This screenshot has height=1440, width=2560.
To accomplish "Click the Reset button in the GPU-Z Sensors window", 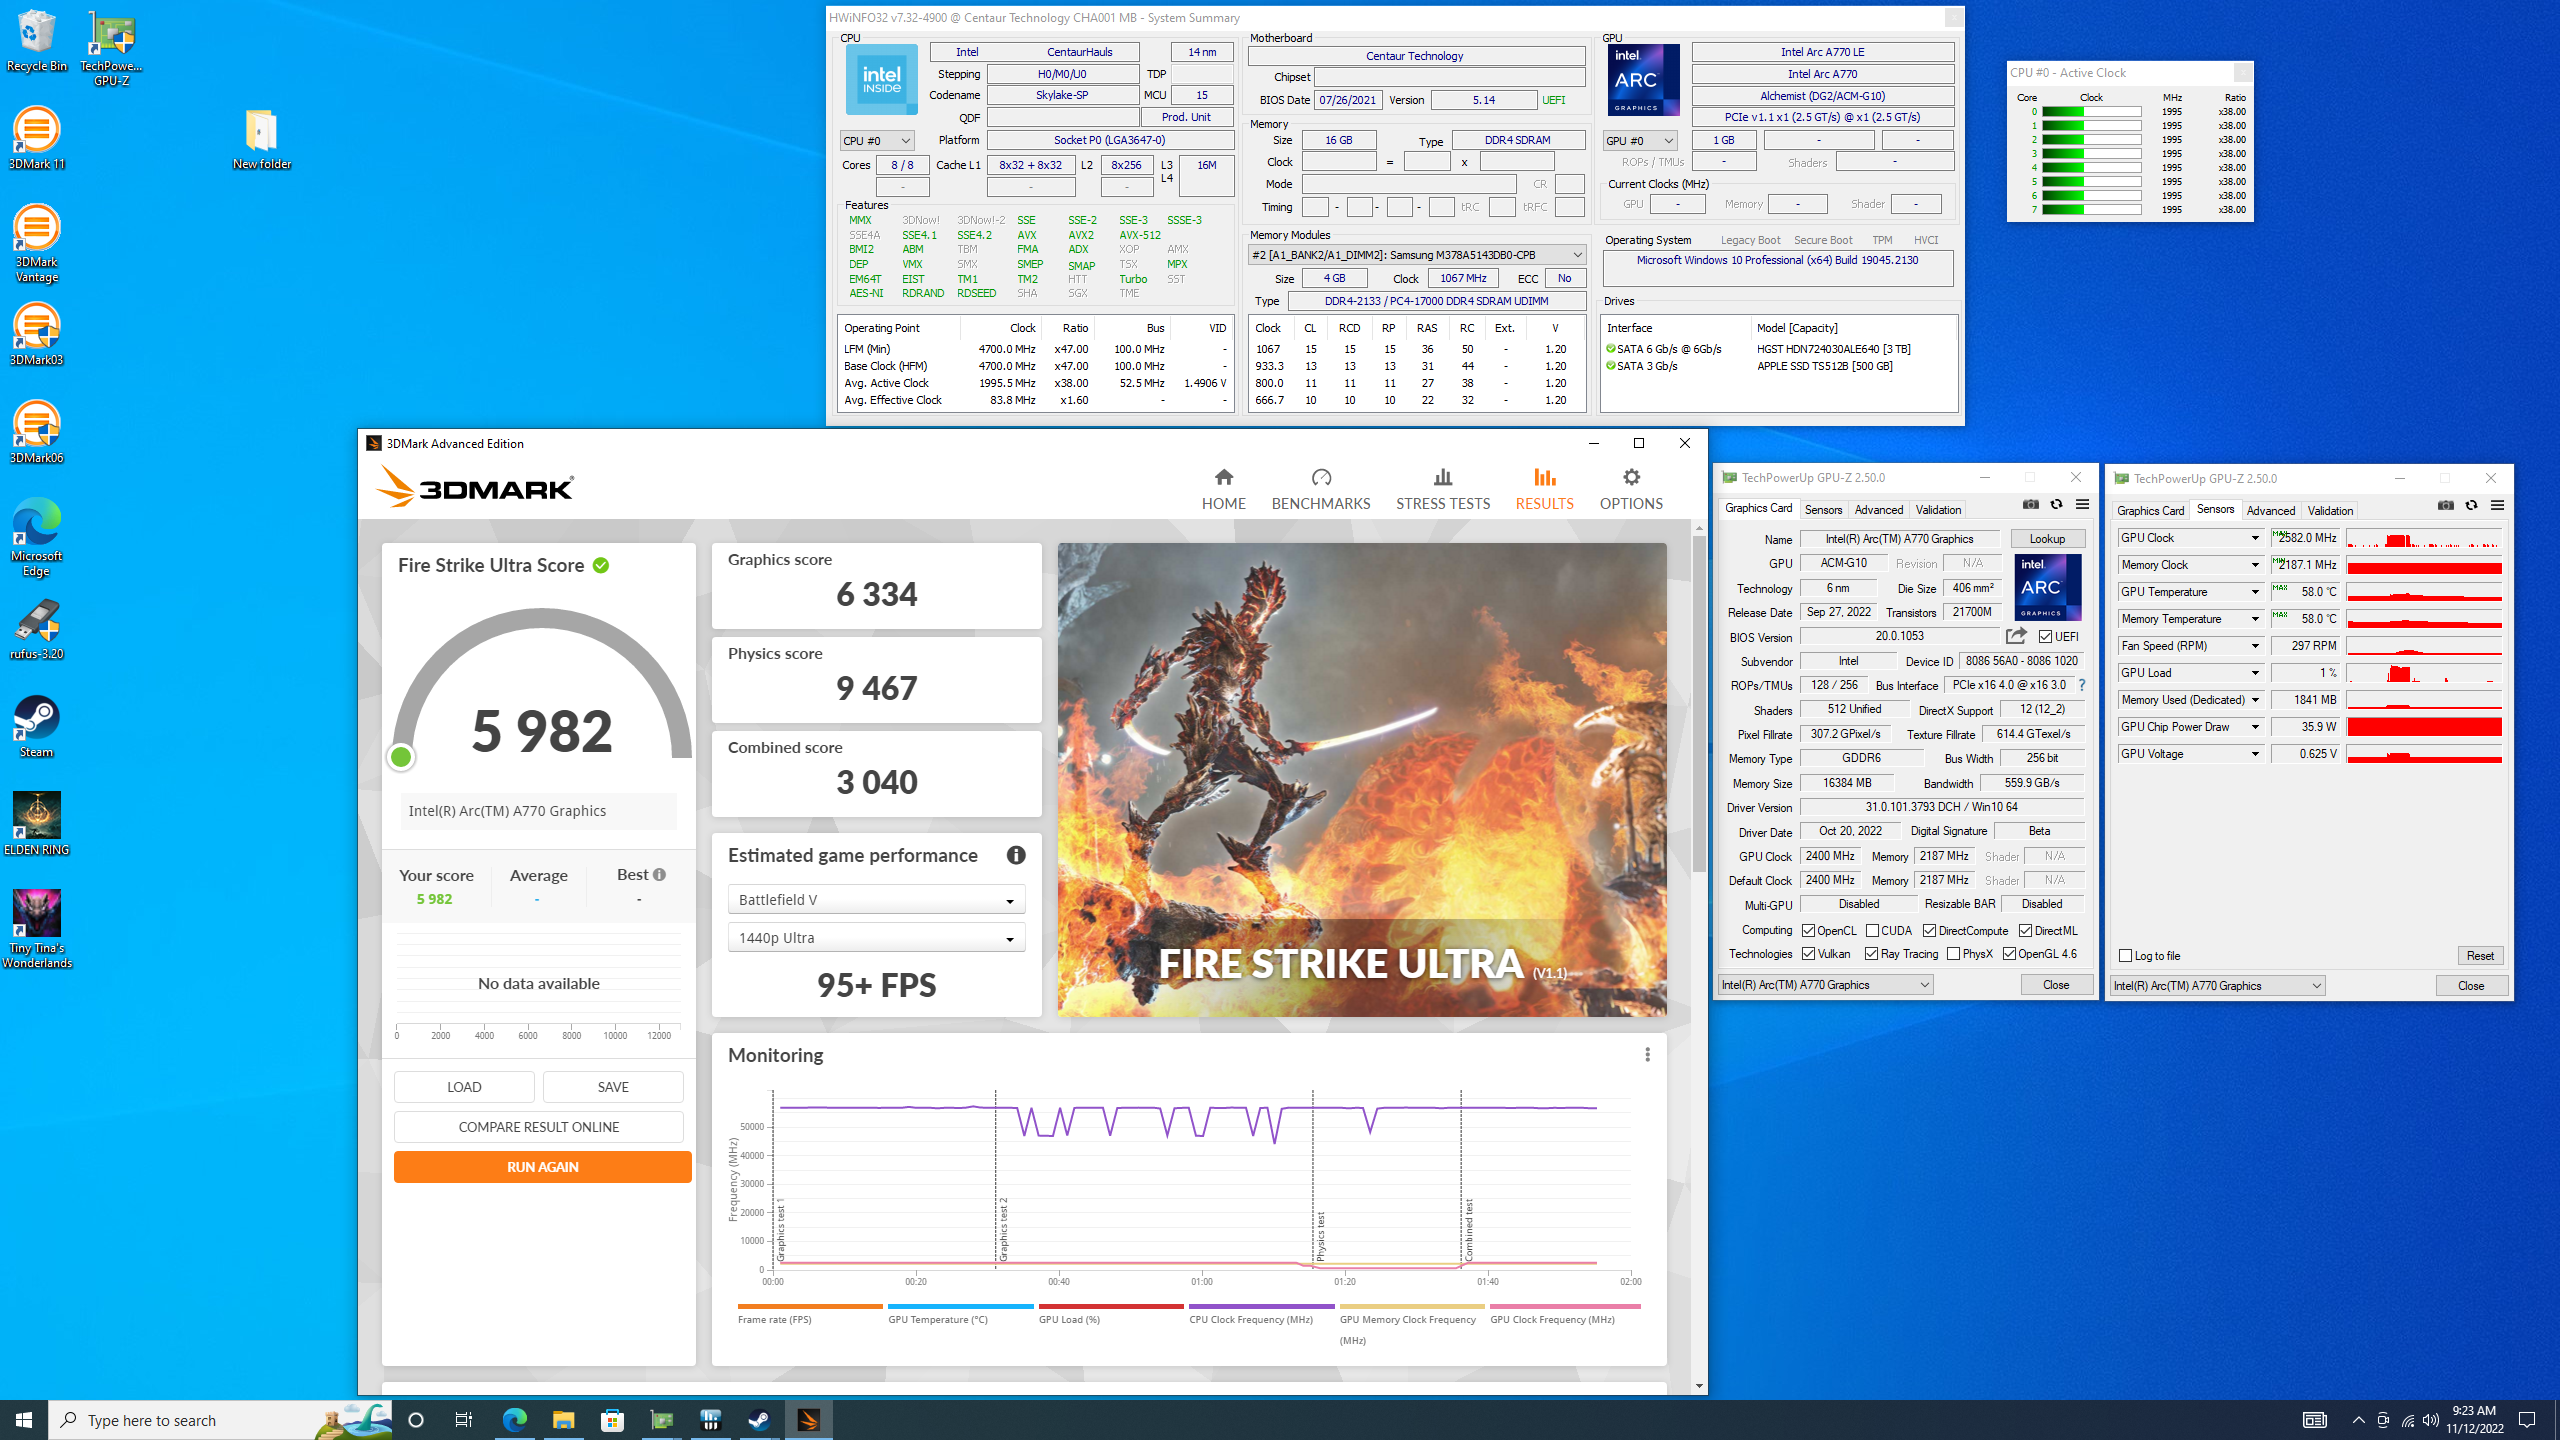I will point(2479,956).
